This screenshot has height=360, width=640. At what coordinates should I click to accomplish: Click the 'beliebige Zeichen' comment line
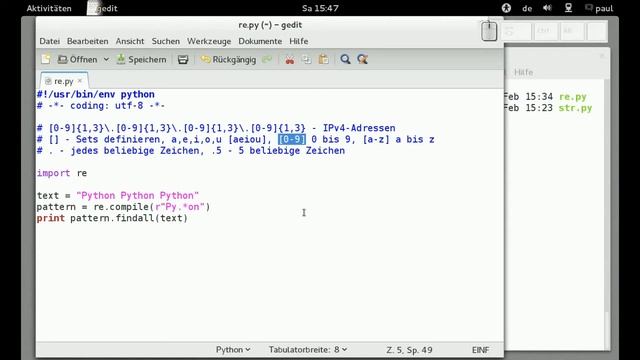[191, 151]
